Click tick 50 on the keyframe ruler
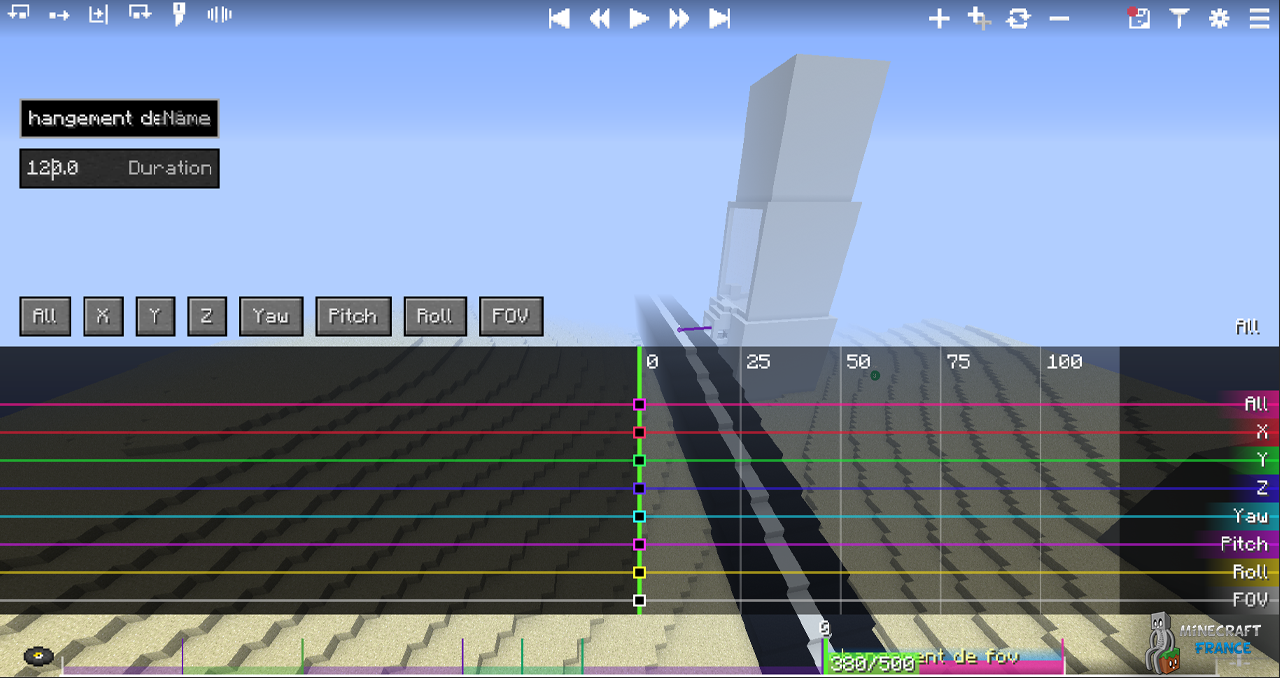Screen dimensions: 1280x678 tap(858, 362)
